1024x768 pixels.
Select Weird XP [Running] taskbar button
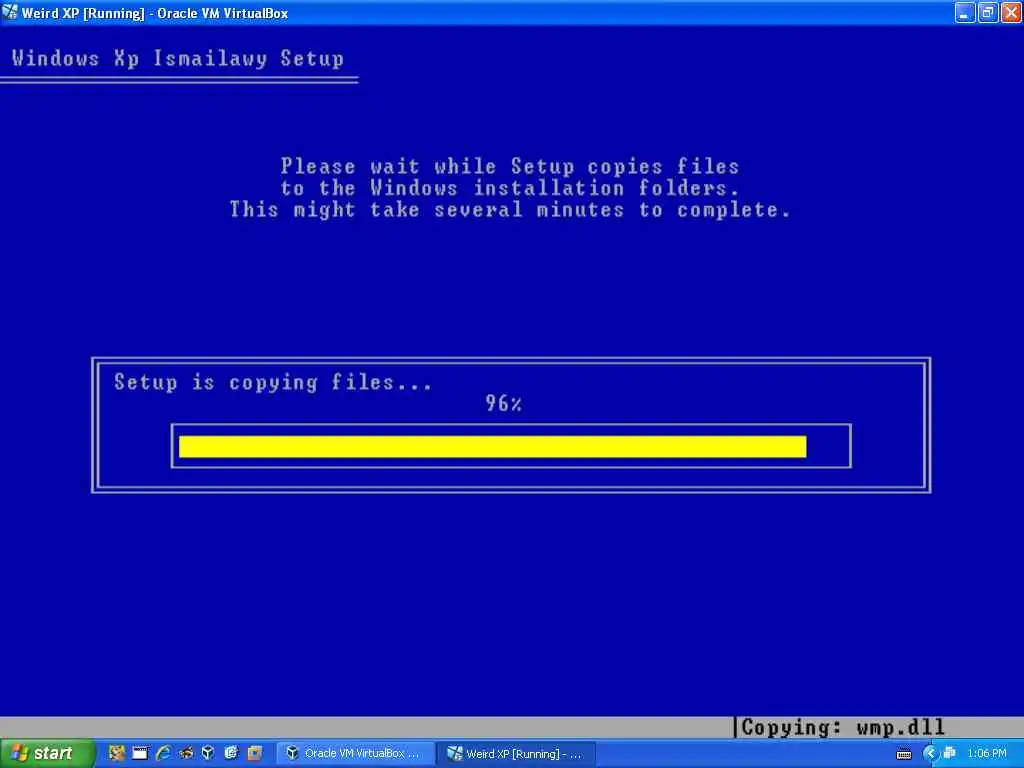click(x=516, y=754)
